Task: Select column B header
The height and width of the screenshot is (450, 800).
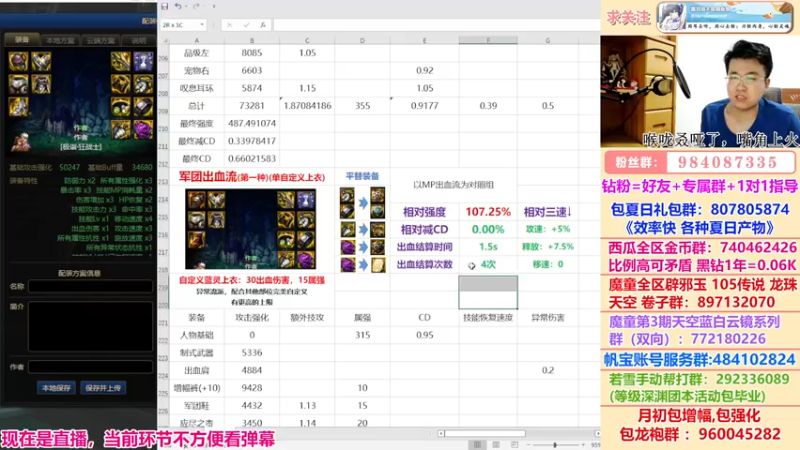Action: pos(252,40)
